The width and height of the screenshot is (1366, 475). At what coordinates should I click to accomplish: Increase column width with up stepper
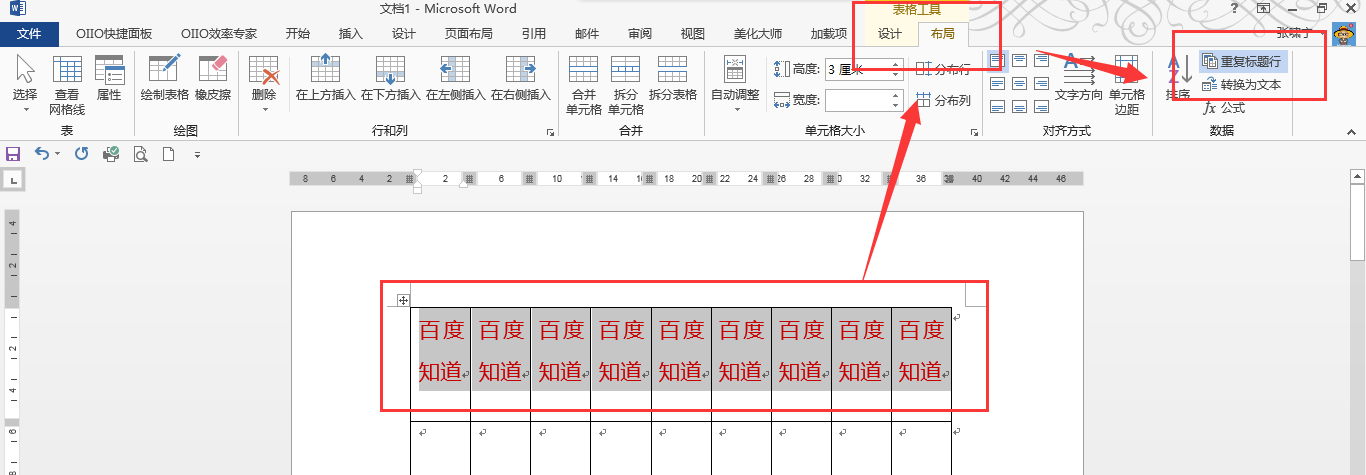tap(896, 95)
